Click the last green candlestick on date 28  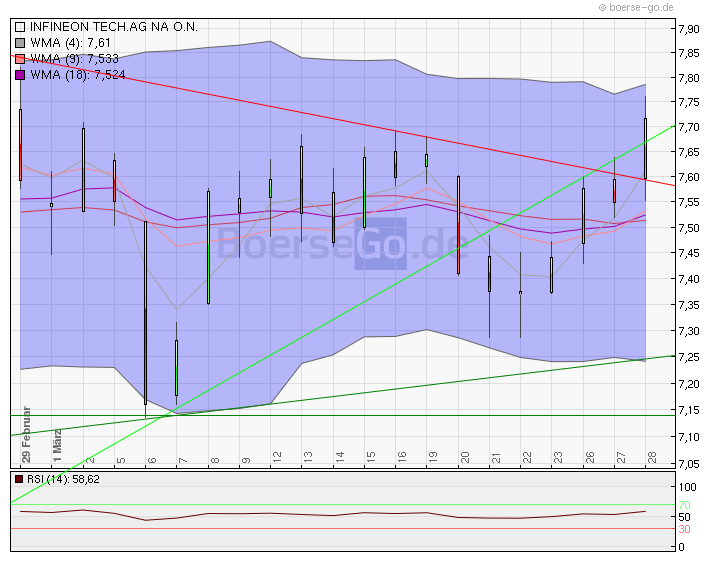(x=646, y=148)
